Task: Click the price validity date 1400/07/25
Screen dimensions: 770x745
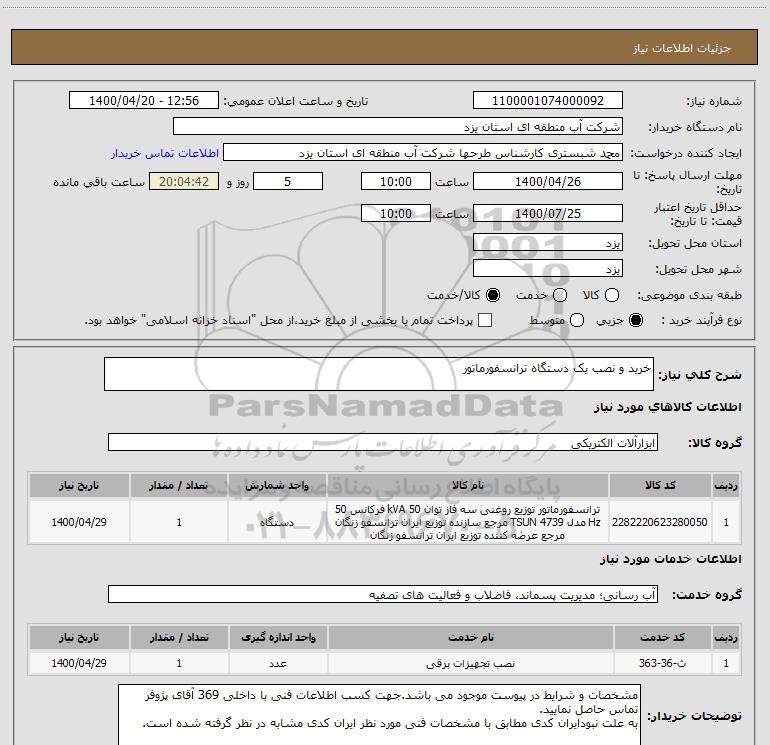Action: coord(548,213)
